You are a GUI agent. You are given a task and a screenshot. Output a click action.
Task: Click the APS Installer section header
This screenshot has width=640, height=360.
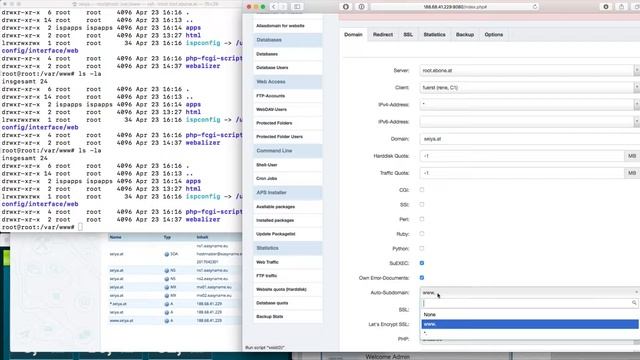[x=288, y=193]
